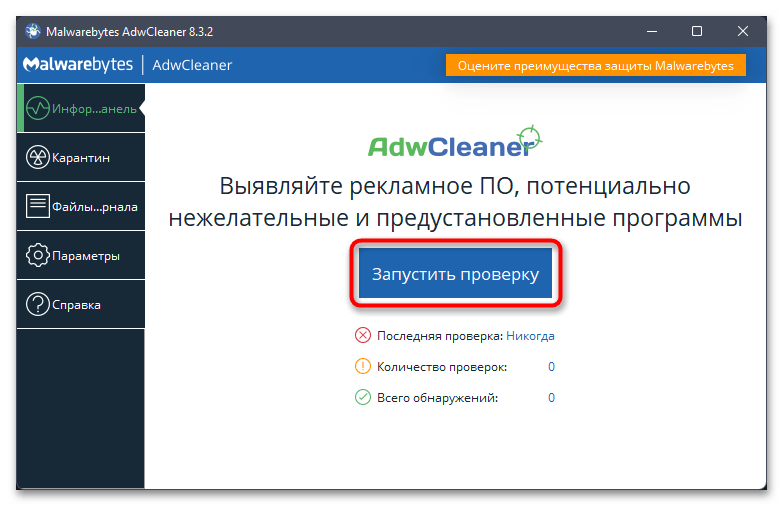783x506 pixels.
Task: Click the Количество проверок label
Action: 442,367
